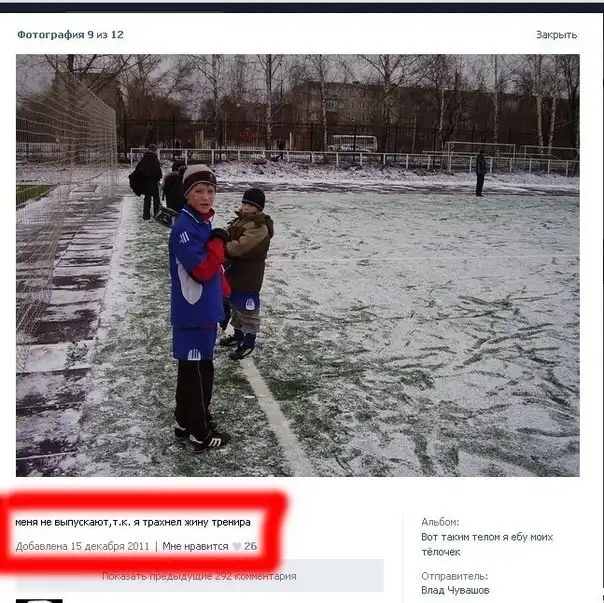Image resolution: width=604 pixels, height=603 pixels.
Task: Open sender profile Влад Чувашов
Action: tap(455, 590)
